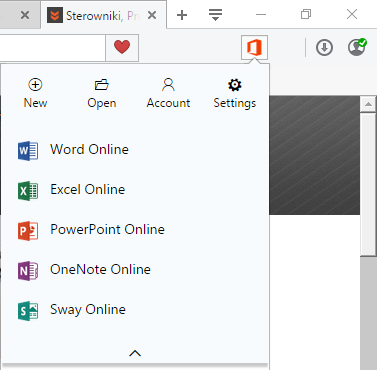
Task: Click the Sway Online icon
Action: (x=28, y=311)
